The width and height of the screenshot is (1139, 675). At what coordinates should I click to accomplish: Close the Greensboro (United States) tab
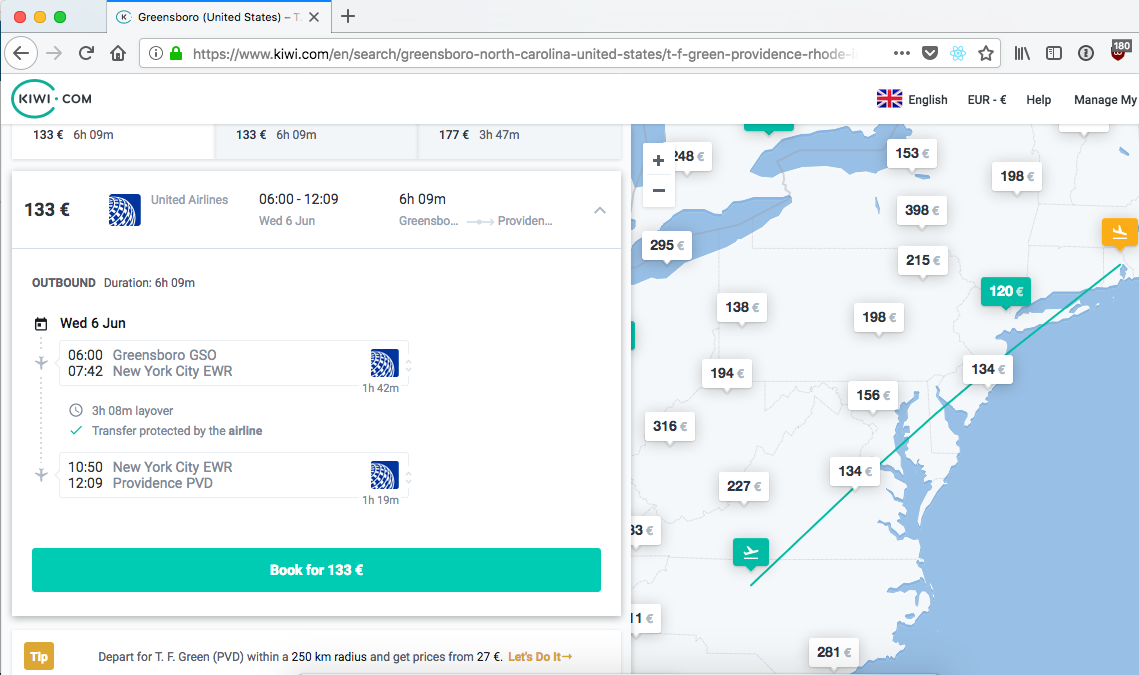pyautogui.click(x=314, y=17)
